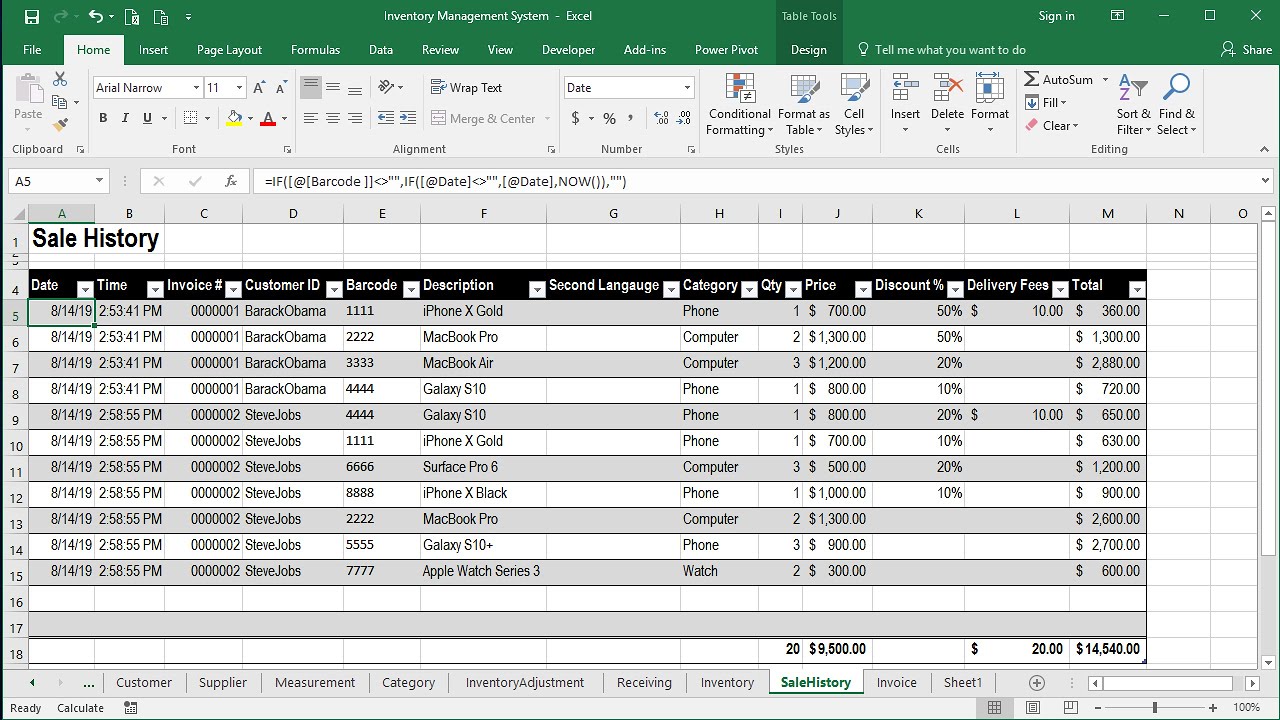Open the File menu tab
Viewport: 1280px width, 720px height.
point(32,50)
